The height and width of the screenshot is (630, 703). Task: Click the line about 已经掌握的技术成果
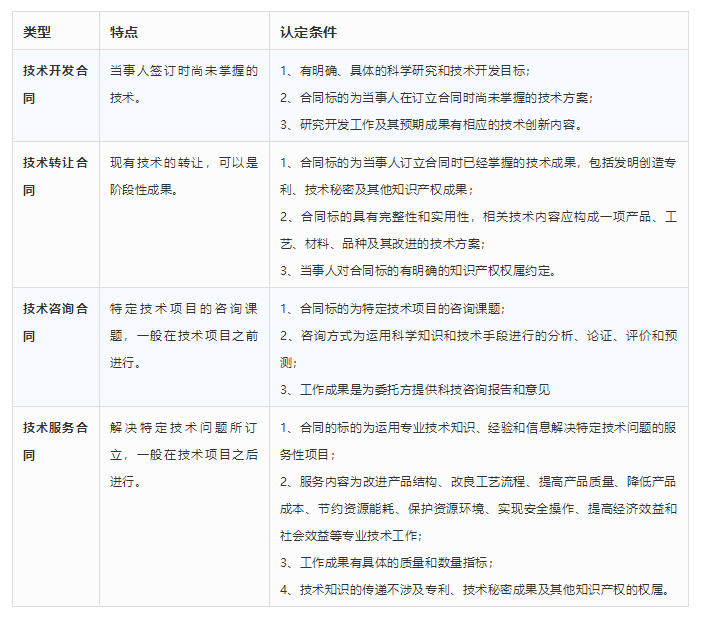point(478,162)
